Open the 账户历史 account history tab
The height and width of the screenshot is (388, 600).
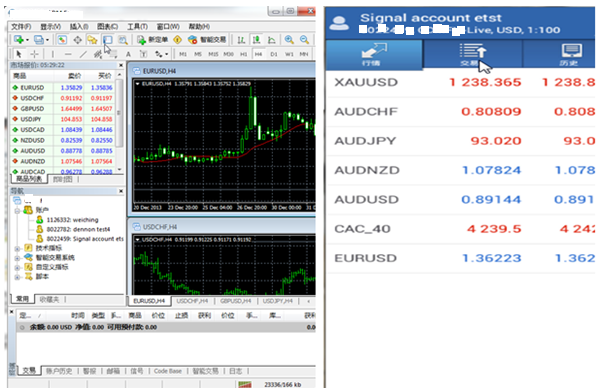pyautogui.click(x=59, y=371)
